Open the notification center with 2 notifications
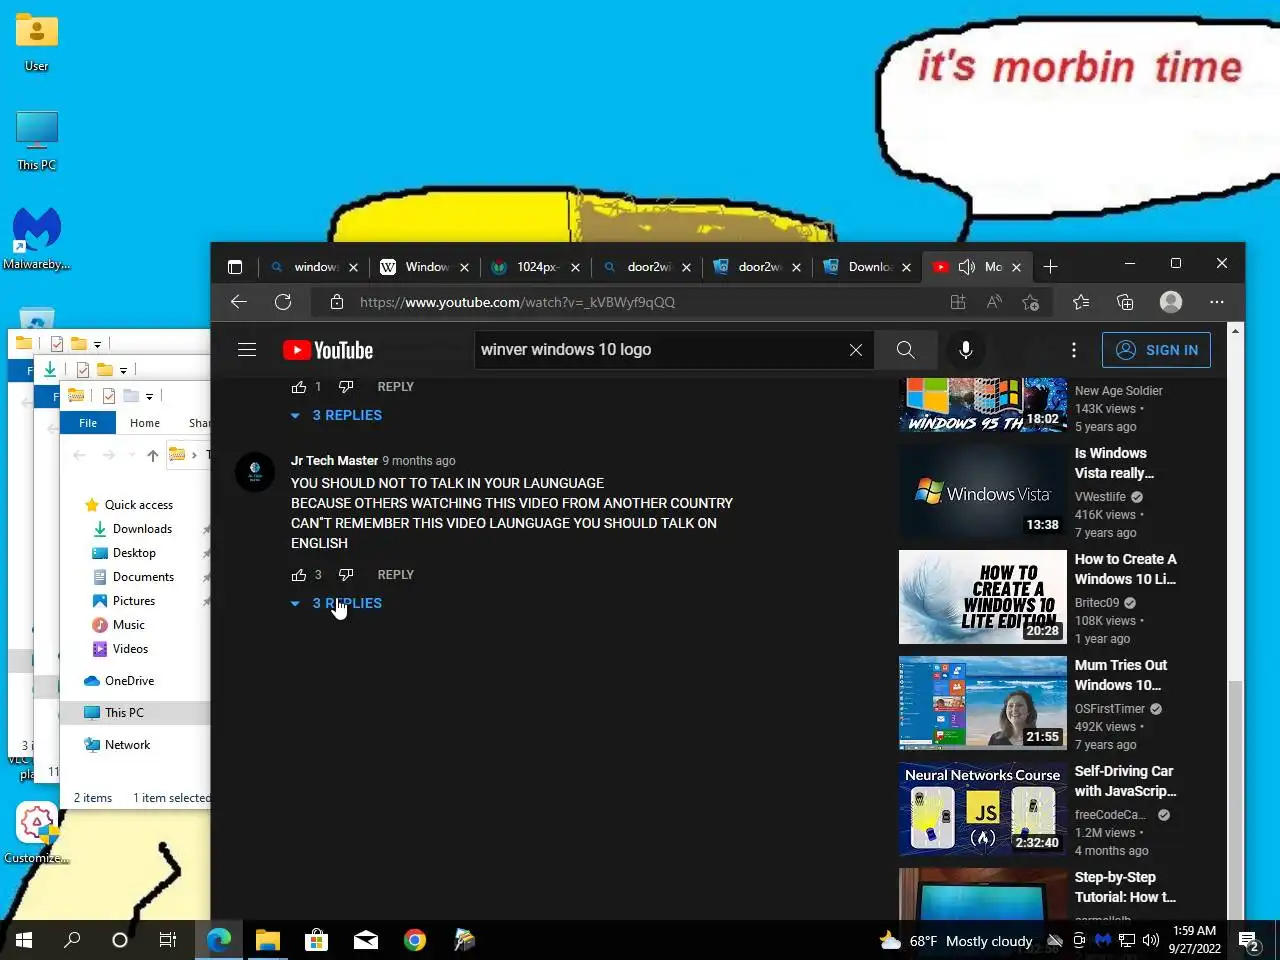This screenshot has height=960, width=1280. (1248, 940)
